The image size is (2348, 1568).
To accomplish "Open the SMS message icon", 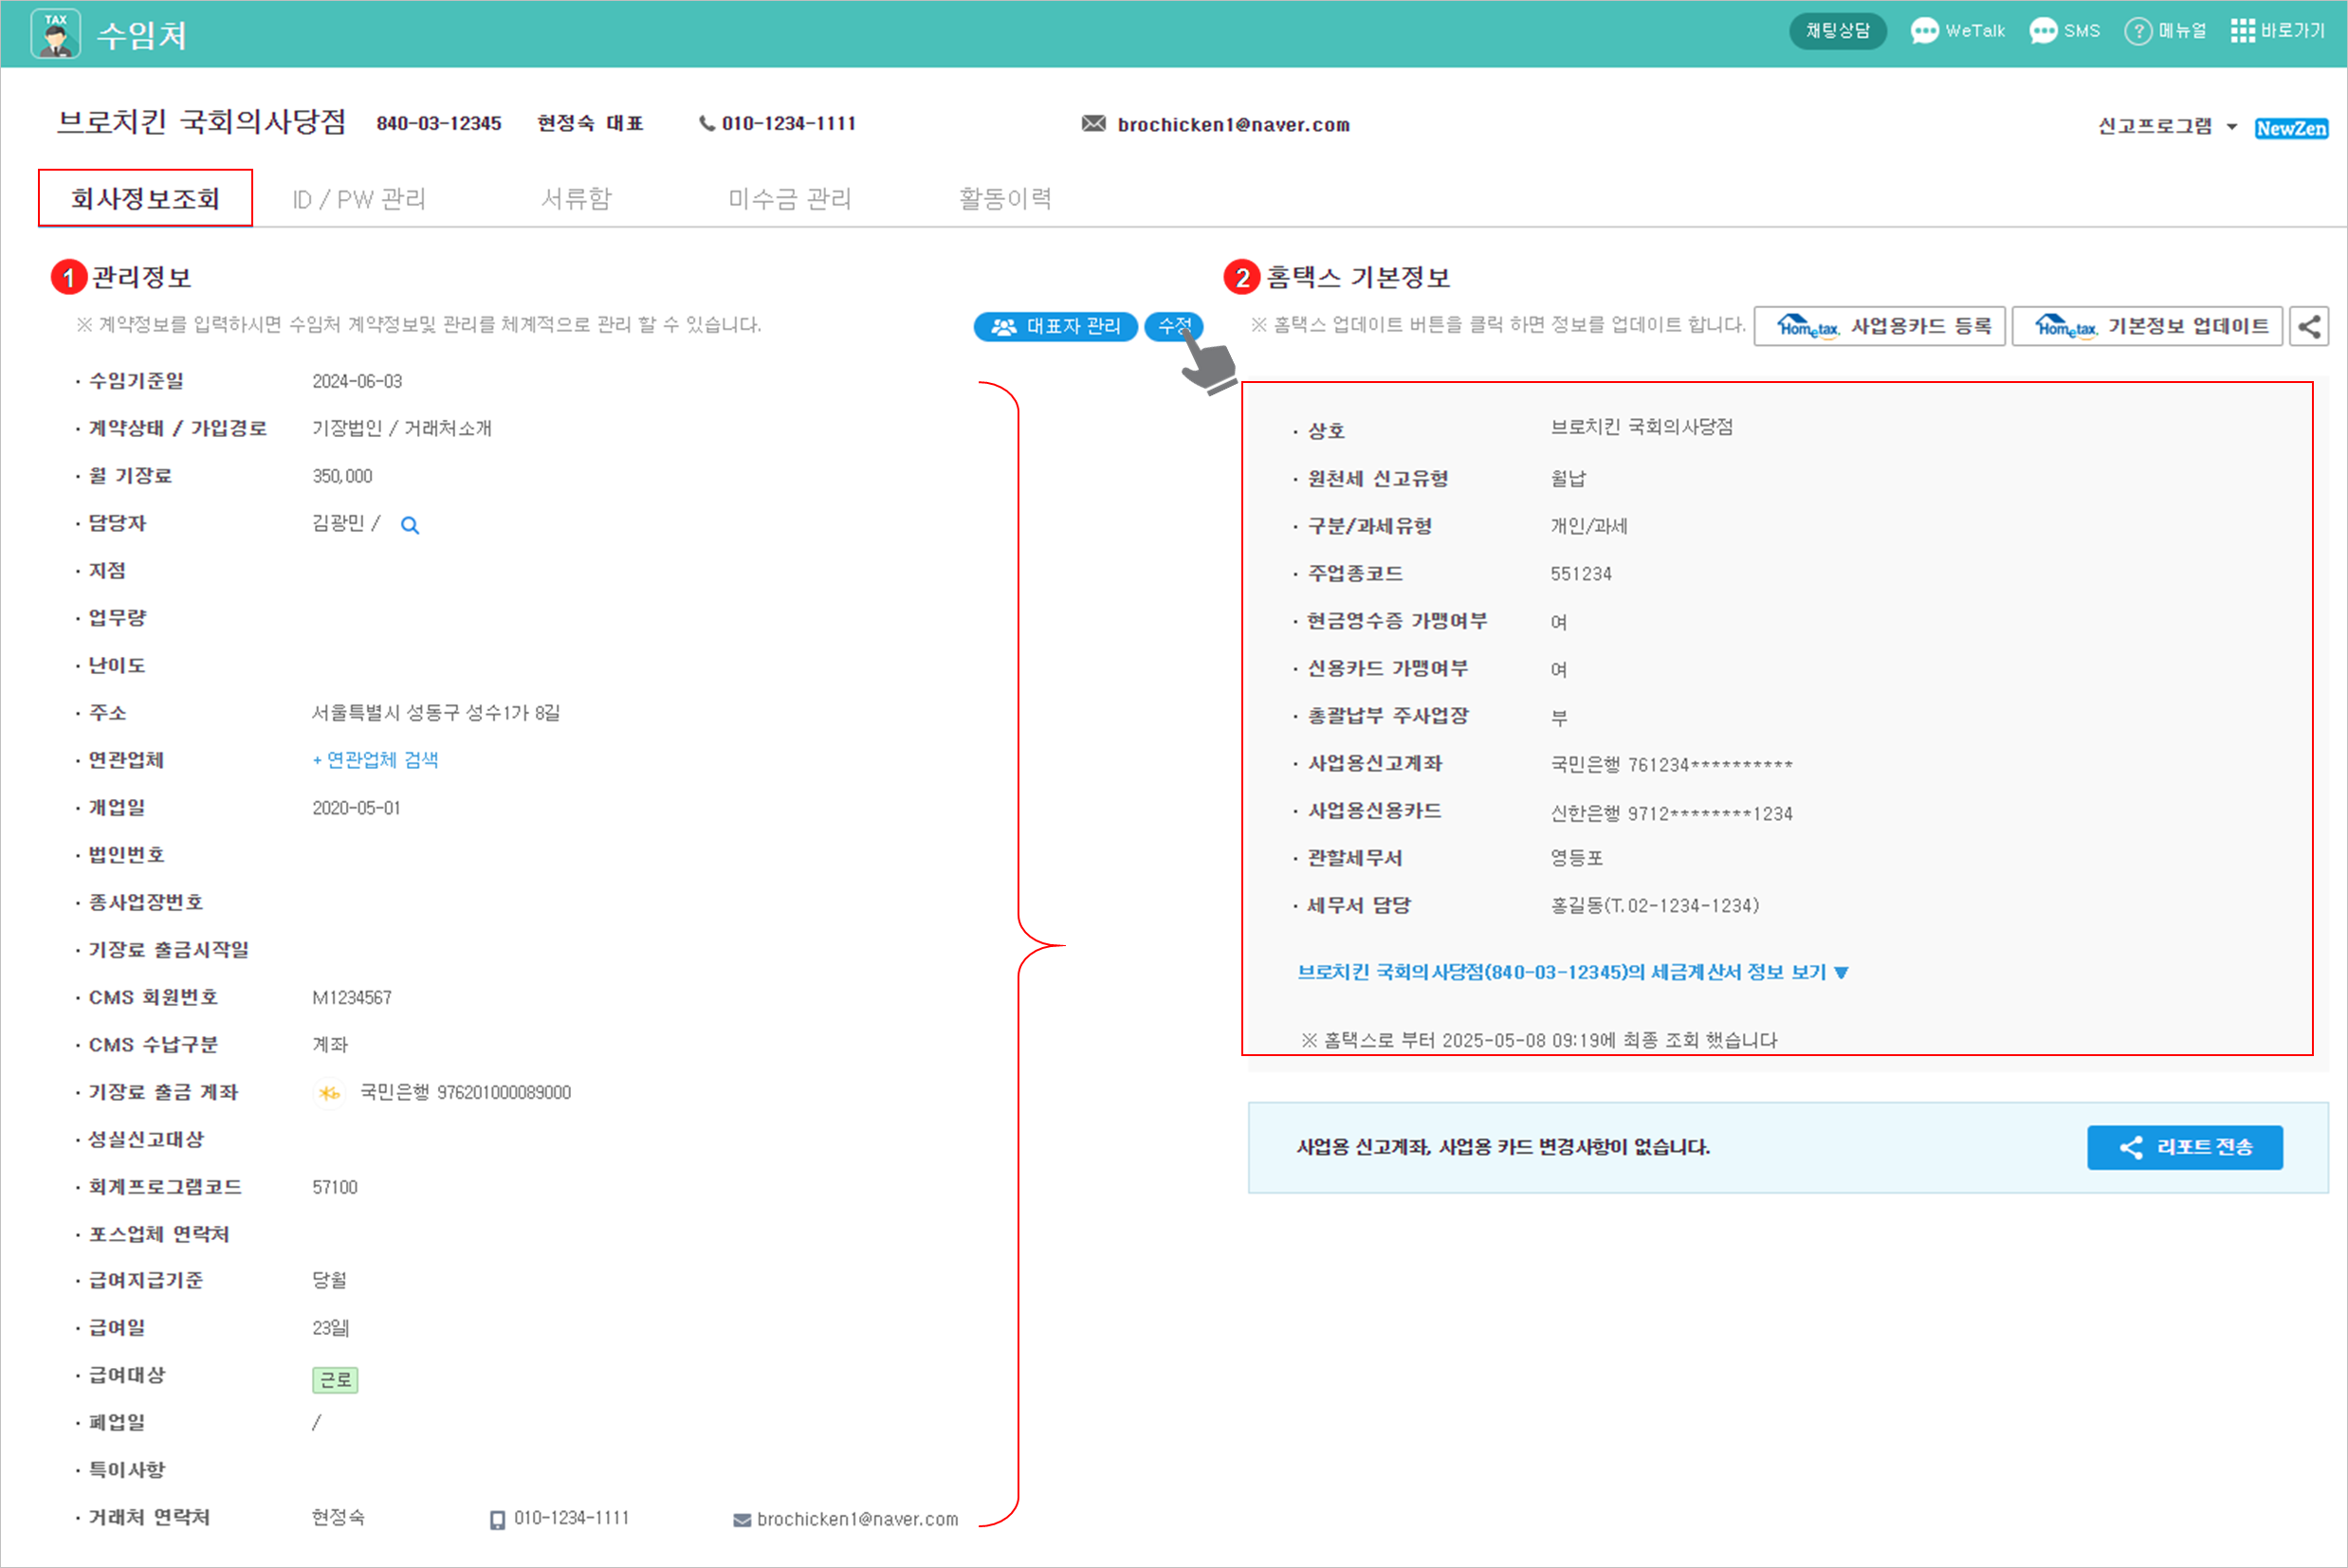I will click(2043, 31).
